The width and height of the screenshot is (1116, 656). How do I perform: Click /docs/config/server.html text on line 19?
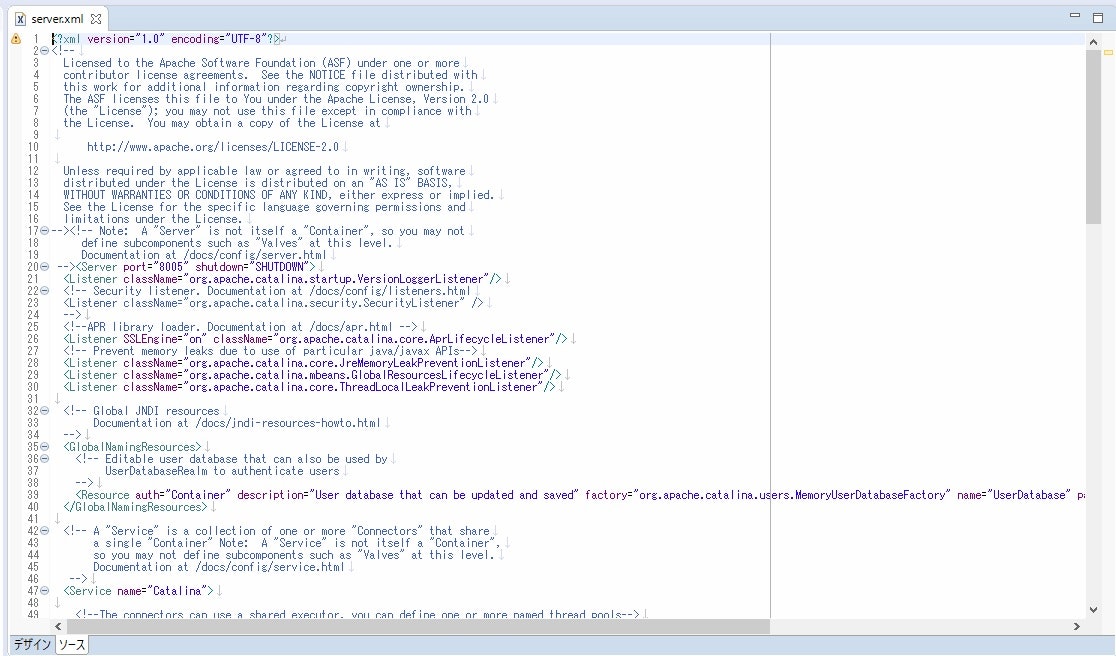pyautogui.click(x=255, y=255)
